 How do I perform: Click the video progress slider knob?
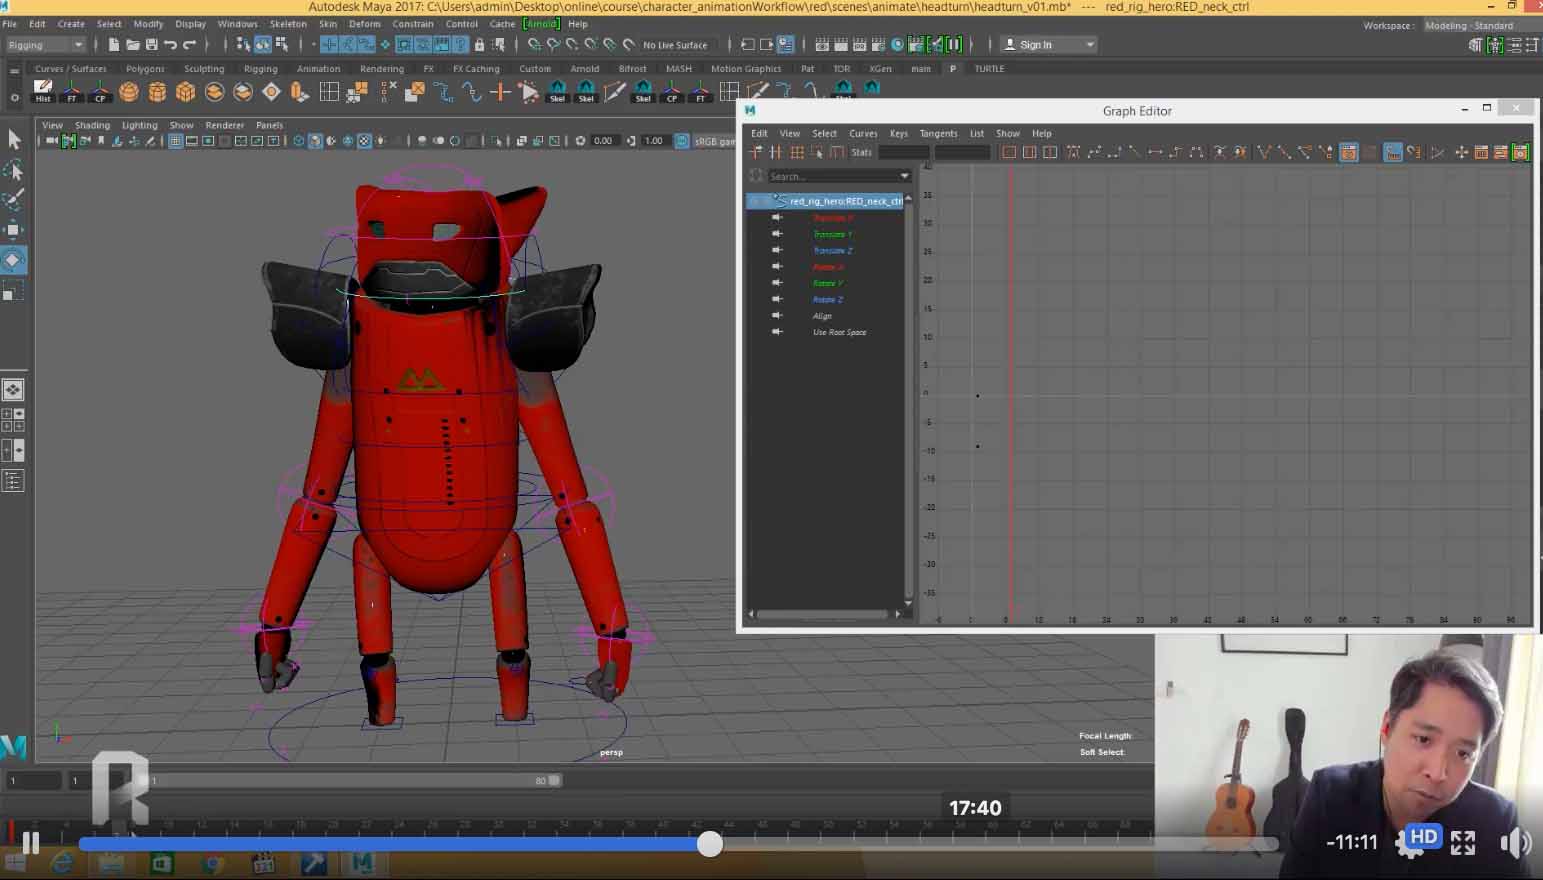click(x=710, y=844)
